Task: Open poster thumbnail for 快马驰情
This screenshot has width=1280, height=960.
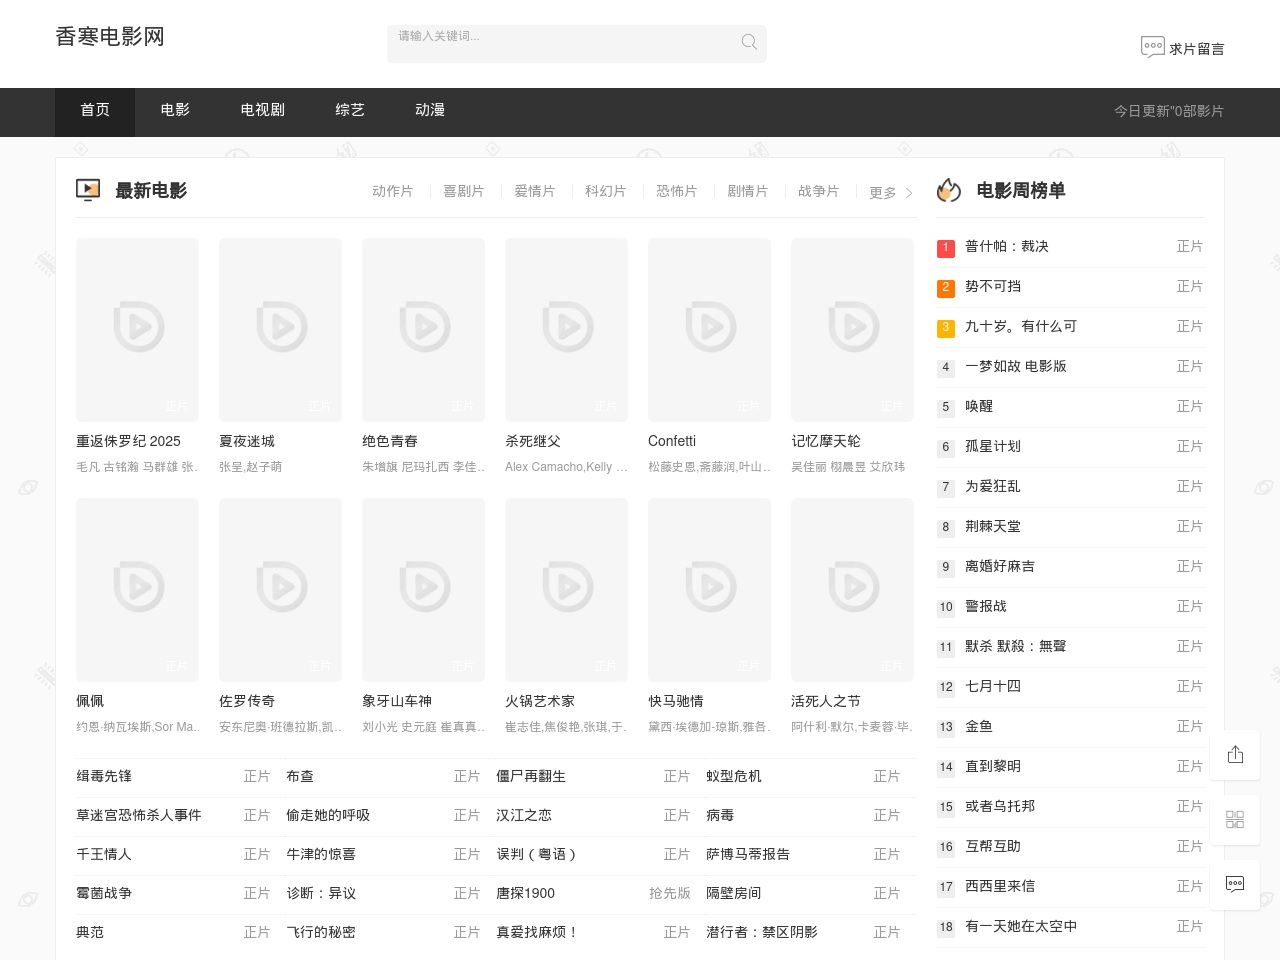Action: tap(709, 590)
